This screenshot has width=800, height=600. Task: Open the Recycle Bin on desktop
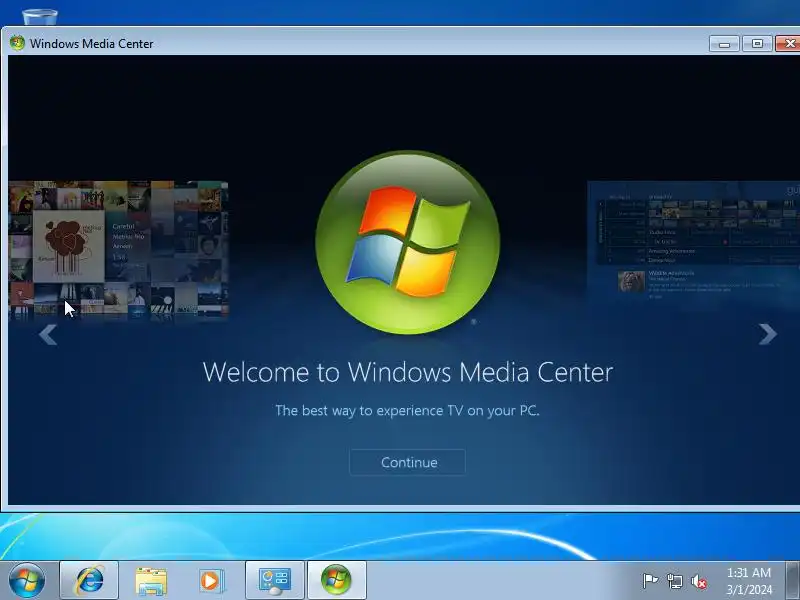40,16
